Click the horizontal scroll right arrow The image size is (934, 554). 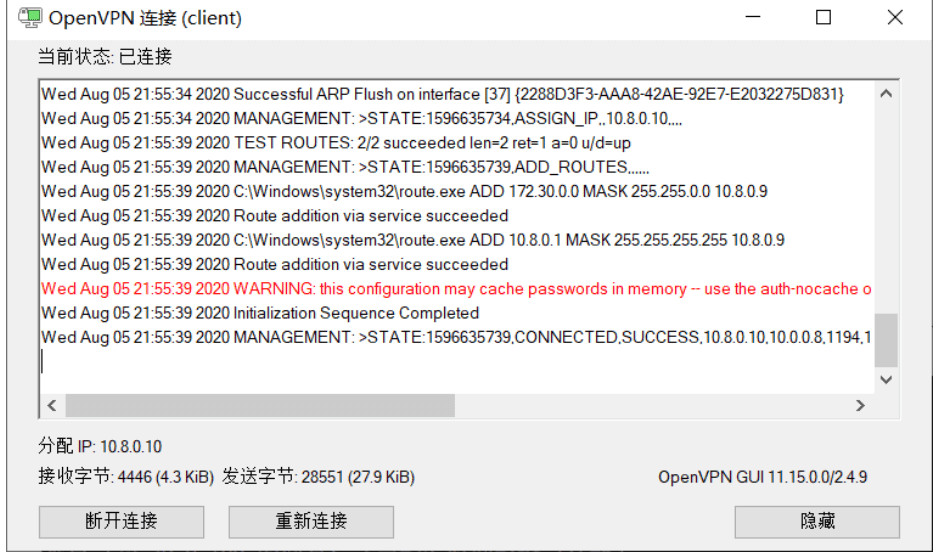[x=860, y=406]
